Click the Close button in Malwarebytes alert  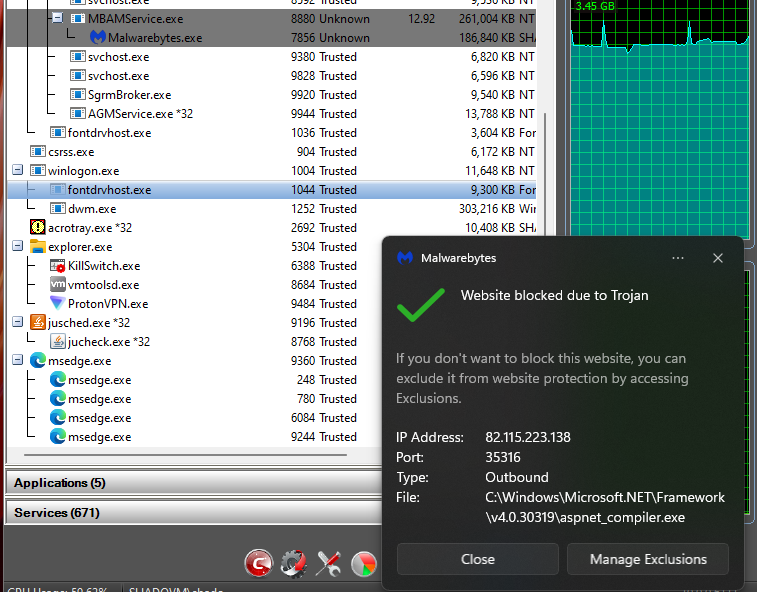[477, 559]
